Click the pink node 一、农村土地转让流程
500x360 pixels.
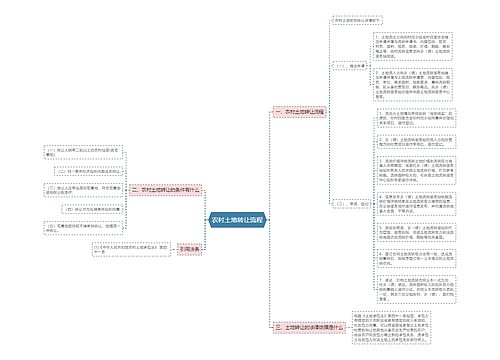coord(300,112)
